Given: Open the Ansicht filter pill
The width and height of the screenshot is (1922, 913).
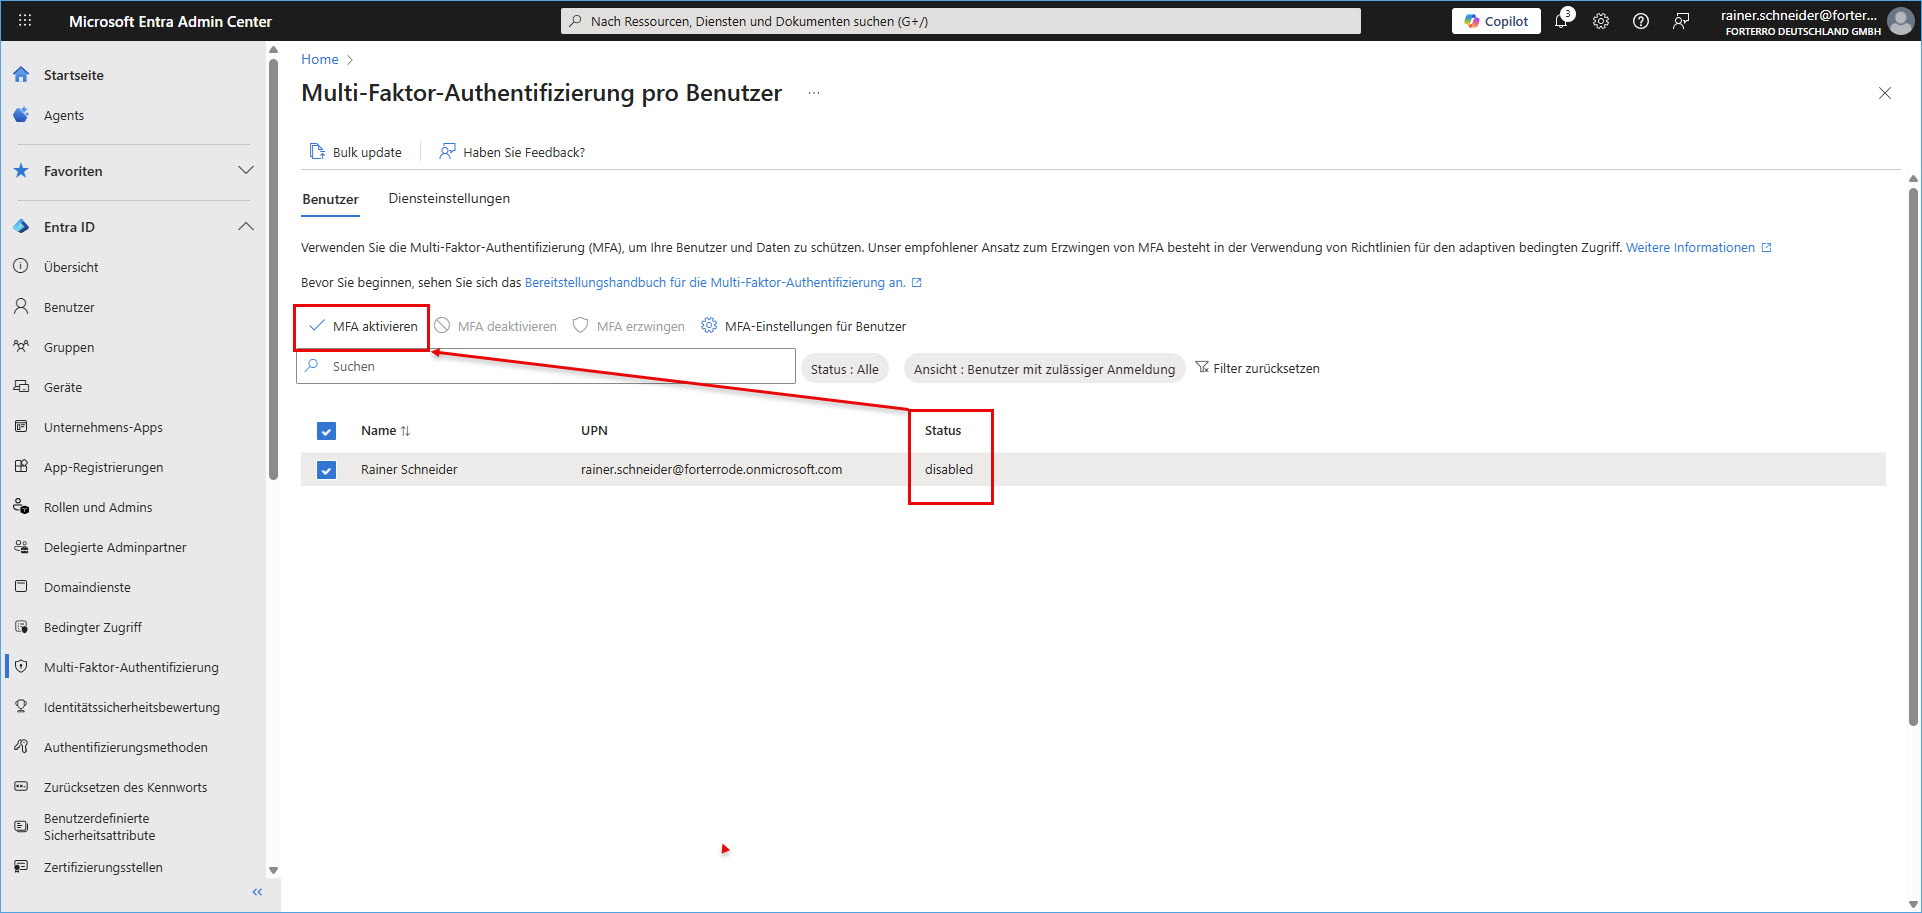Looking at the screenshot, I should [x=1044, y=369].
